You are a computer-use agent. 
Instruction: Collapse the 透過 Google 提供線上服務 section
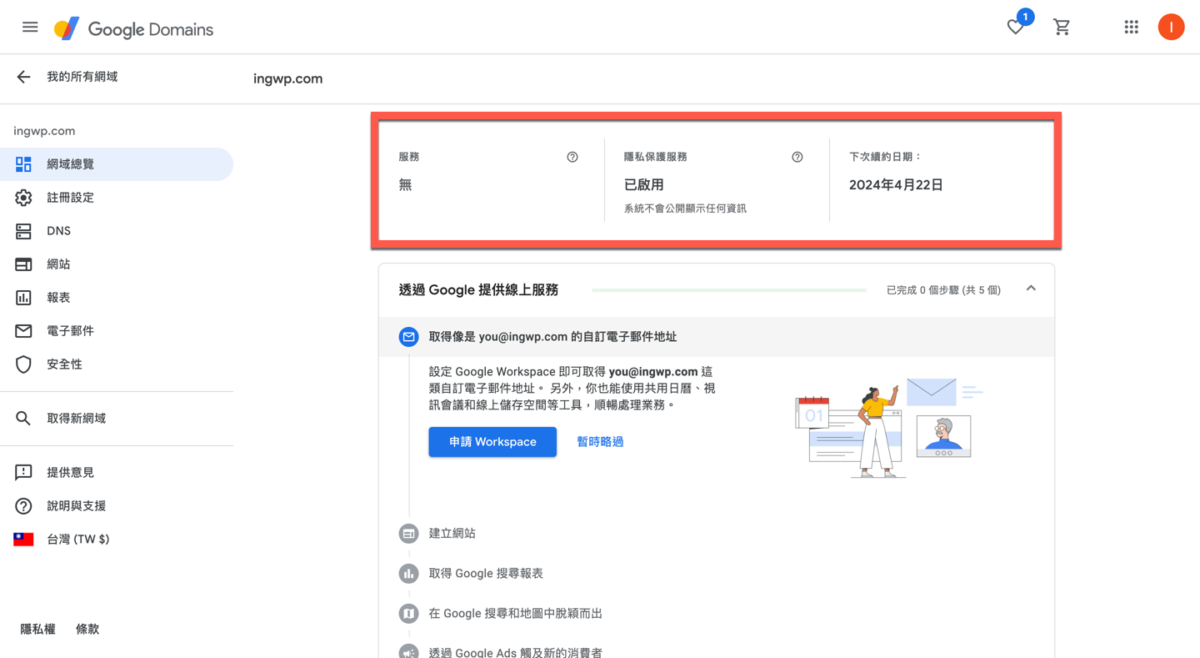(x=1031, y=288)
